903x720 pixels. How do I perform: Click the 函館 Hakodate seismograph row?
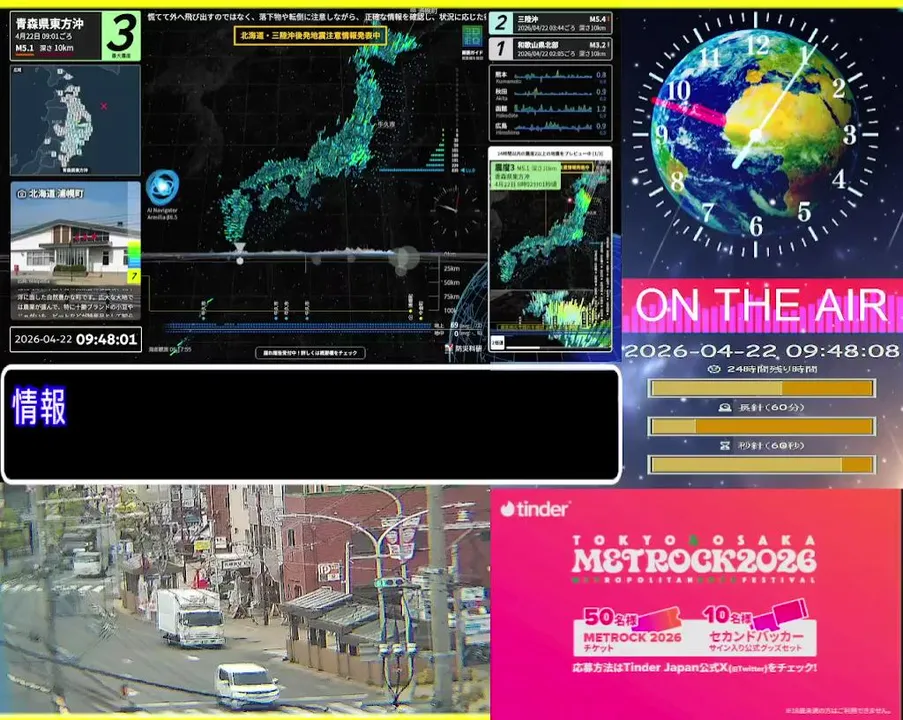(x=551, y=110)
